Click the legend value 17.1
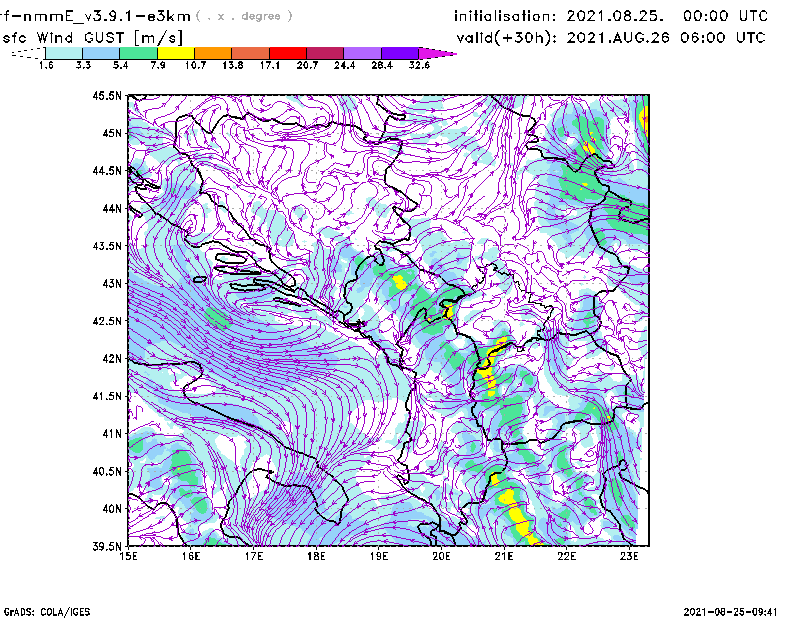 click(x=269, y=65)
